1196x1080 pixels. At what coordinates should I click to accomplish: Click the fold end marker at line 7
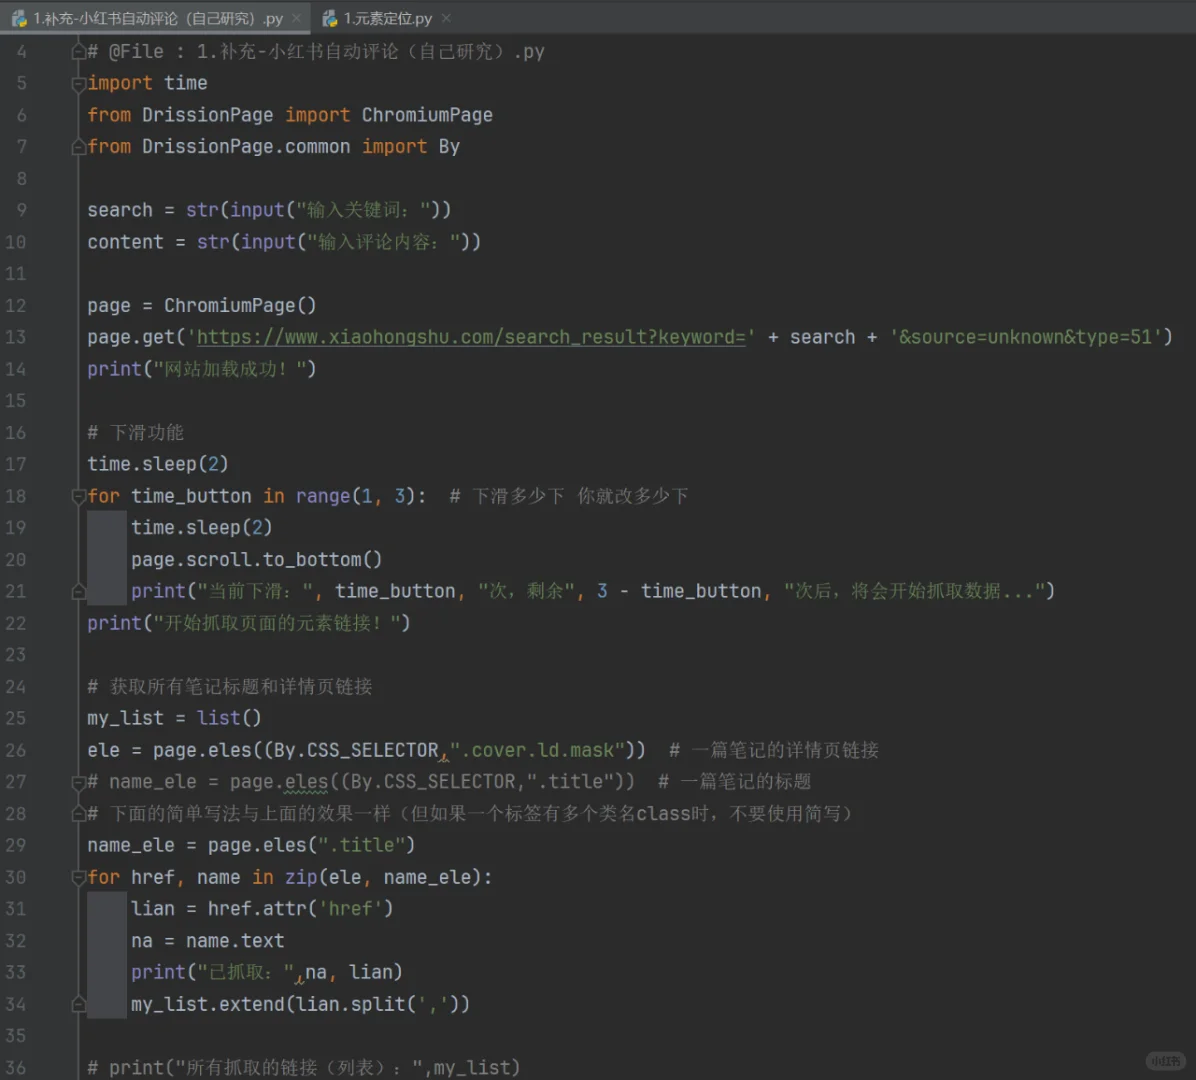(78, 146)
